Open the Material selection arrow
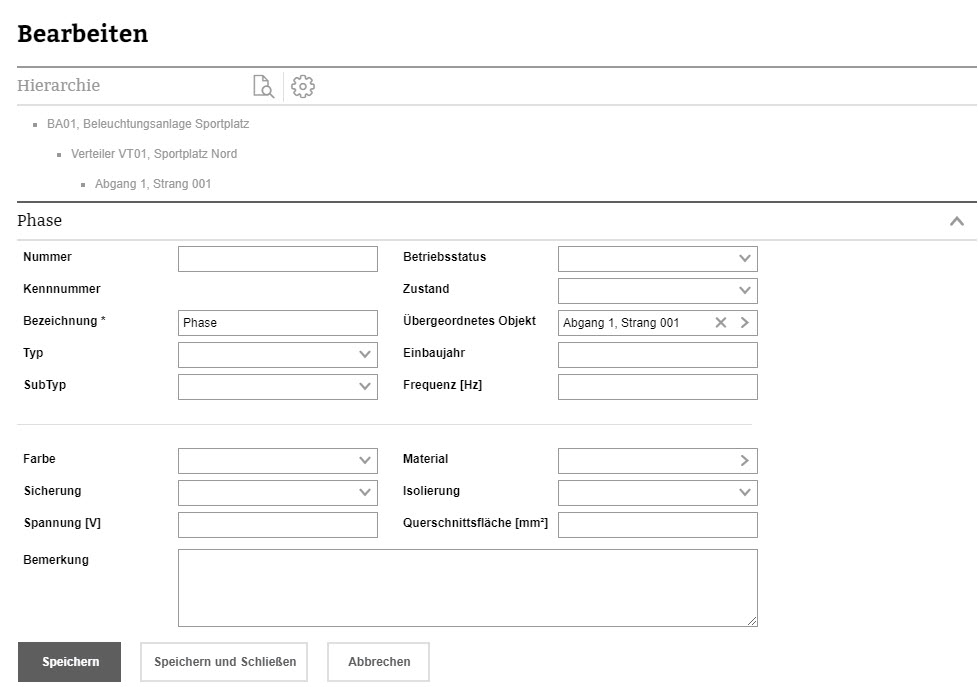 pyautogui.click(x=744, y=460)
